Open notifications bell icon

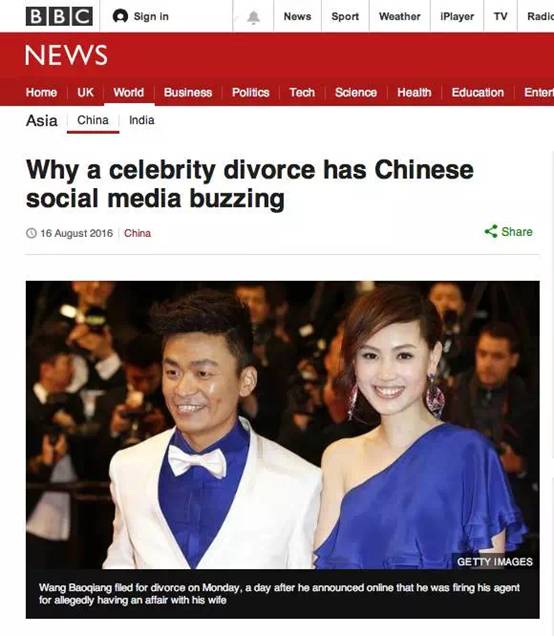click(x=253, y=17)
